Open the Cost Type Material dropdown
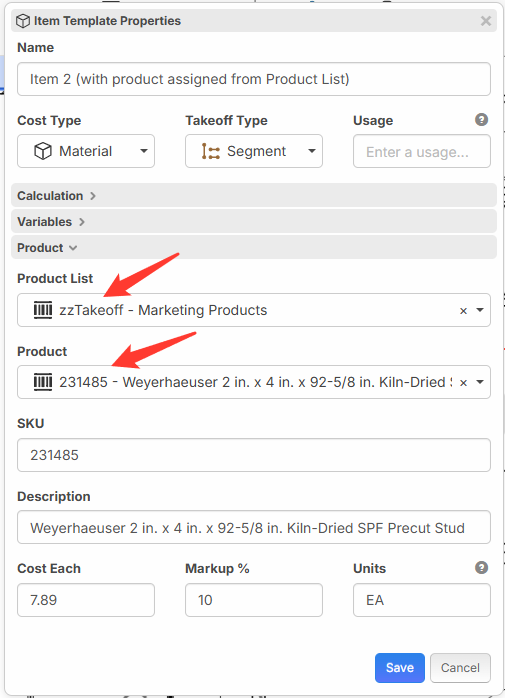Image resolution: width=505 pixels, height=698 pixels. click(86, 151)
